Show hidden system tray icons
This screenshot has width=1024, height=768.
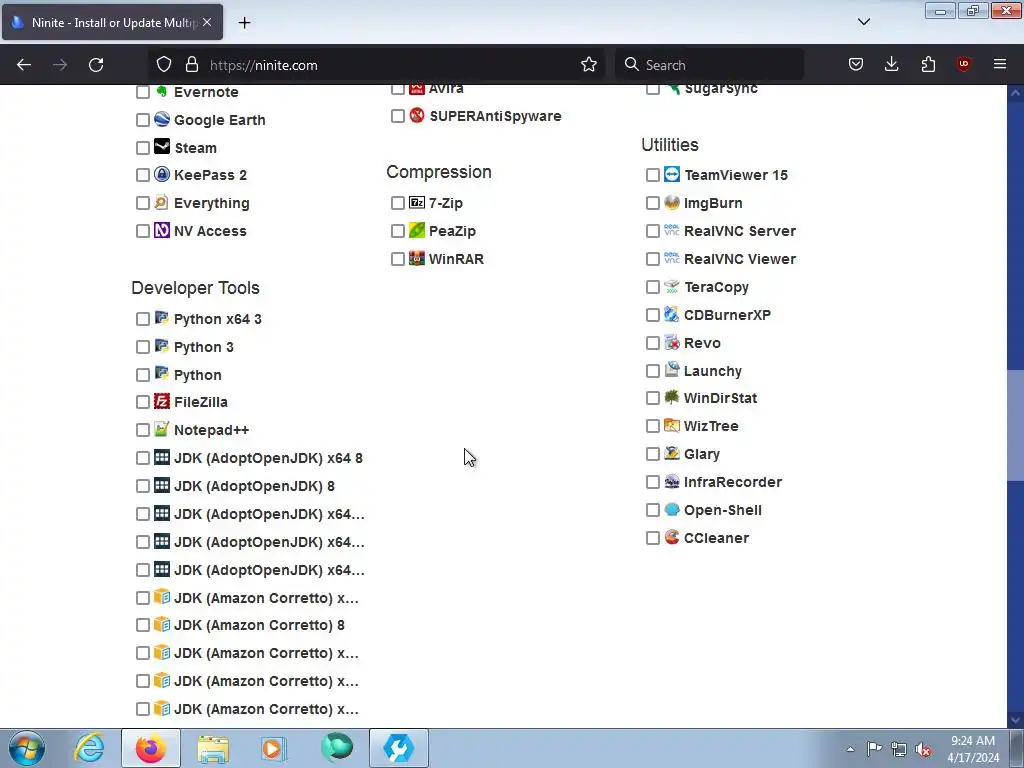[850, 749]
